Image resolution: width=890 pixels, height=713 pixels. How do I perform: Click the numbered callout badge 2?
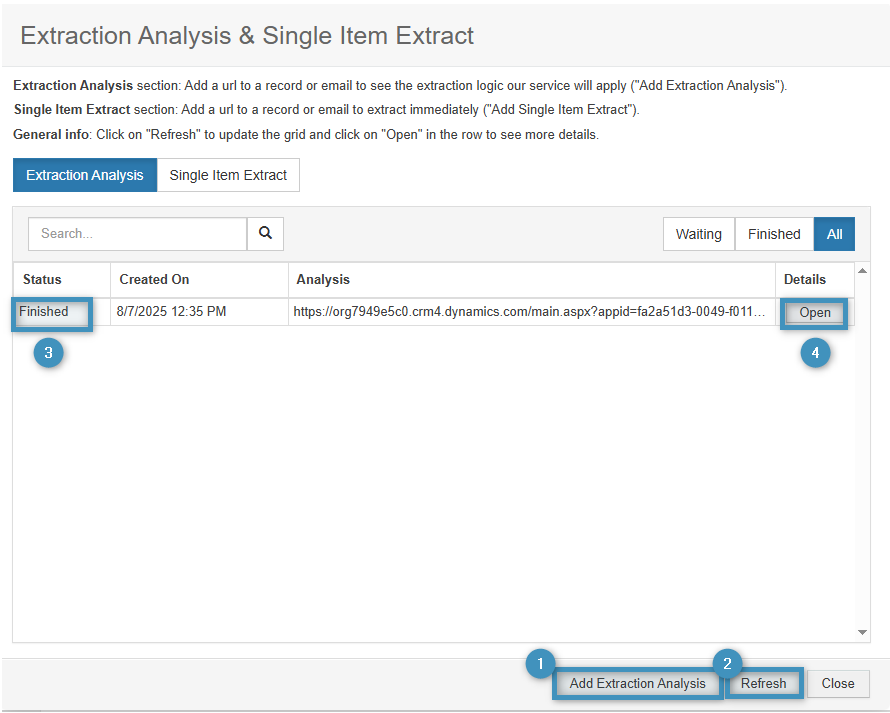tap(727, 663)
